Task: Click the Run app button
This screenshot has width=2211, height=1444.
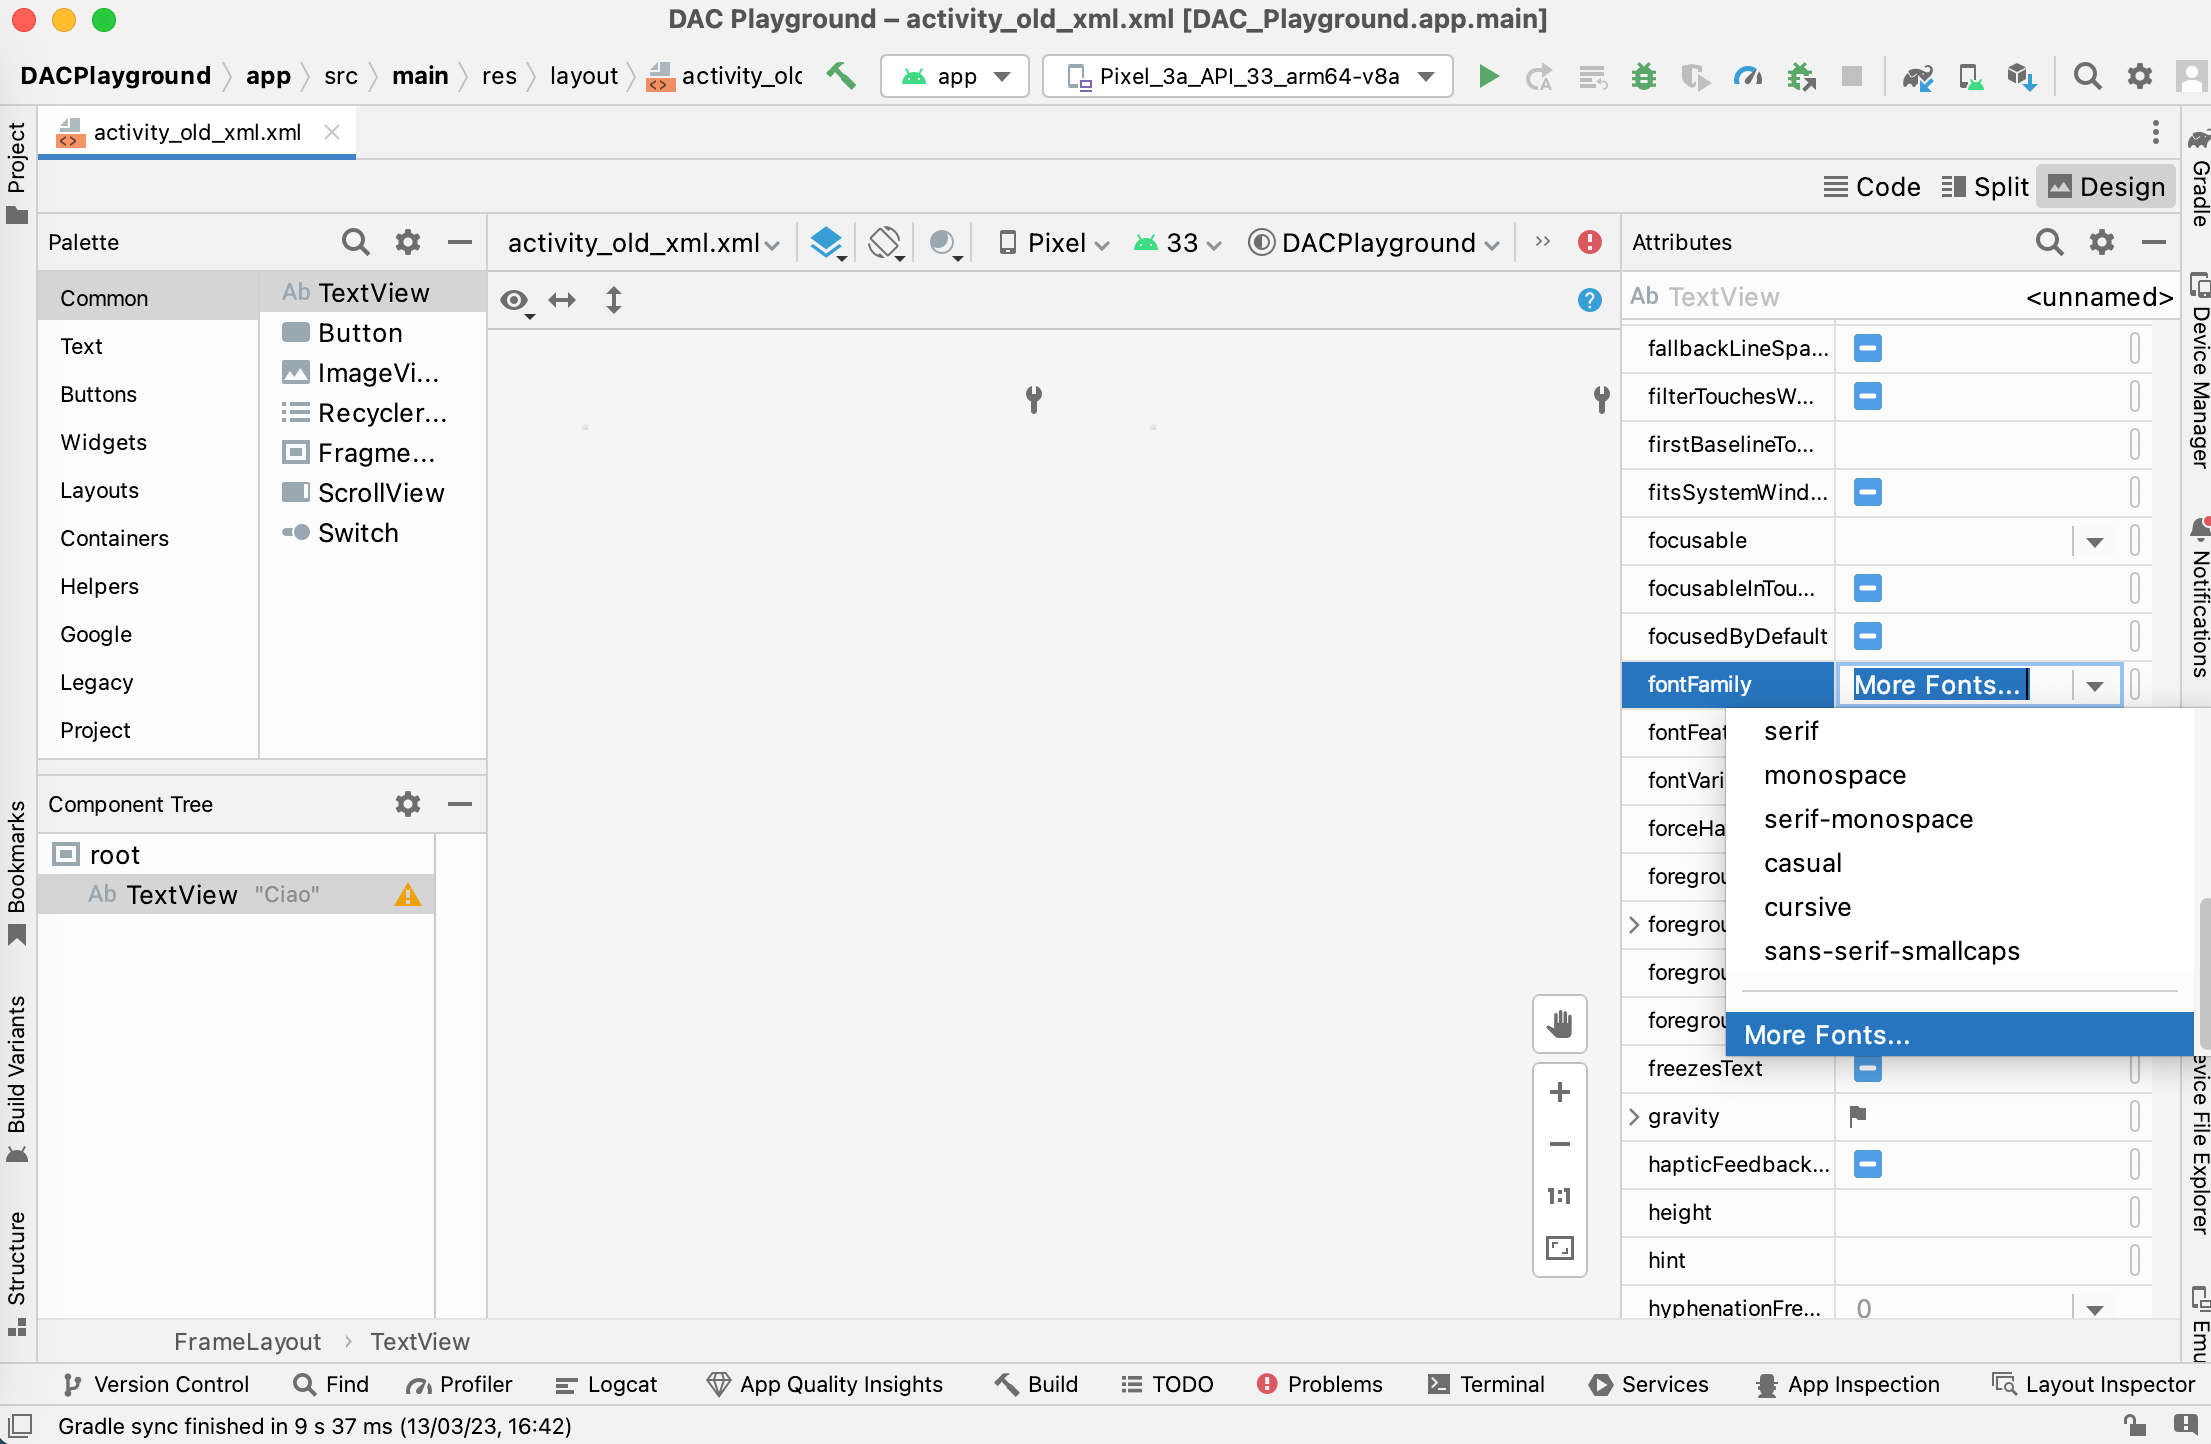Action: [x=1484, y=76]
